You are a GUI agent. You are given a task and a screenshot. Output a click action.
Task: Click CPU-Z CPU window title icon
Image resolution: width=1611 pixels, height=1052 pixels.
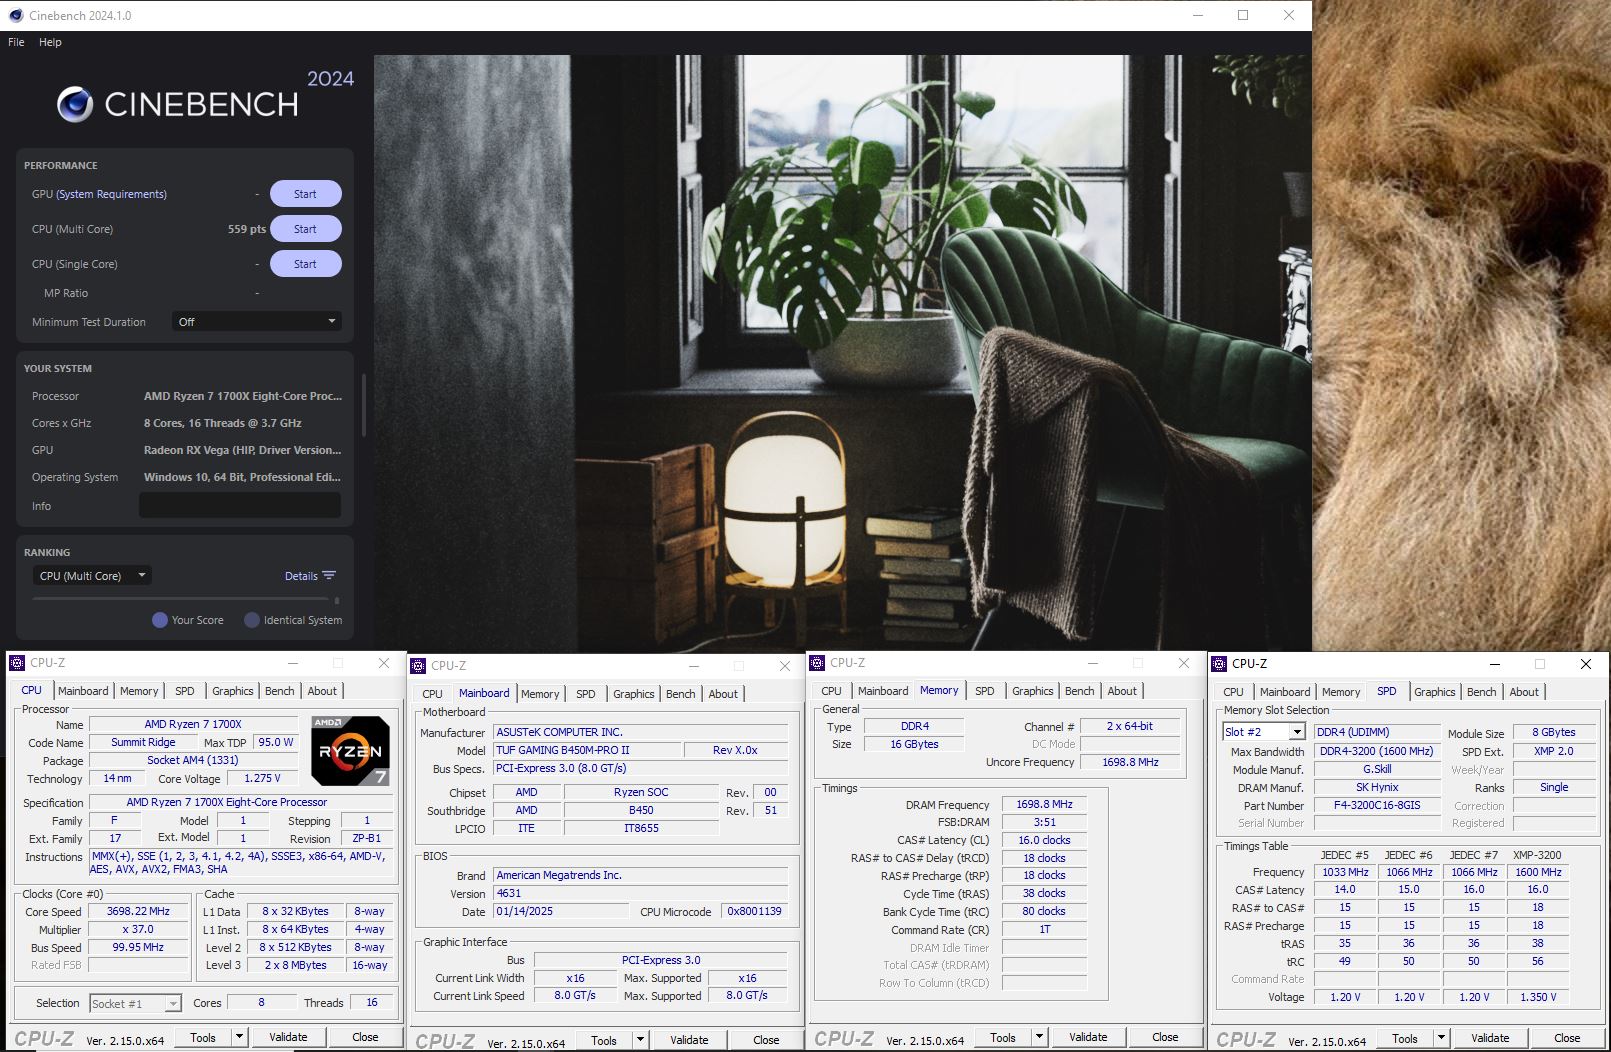click(x=17, y=663)
